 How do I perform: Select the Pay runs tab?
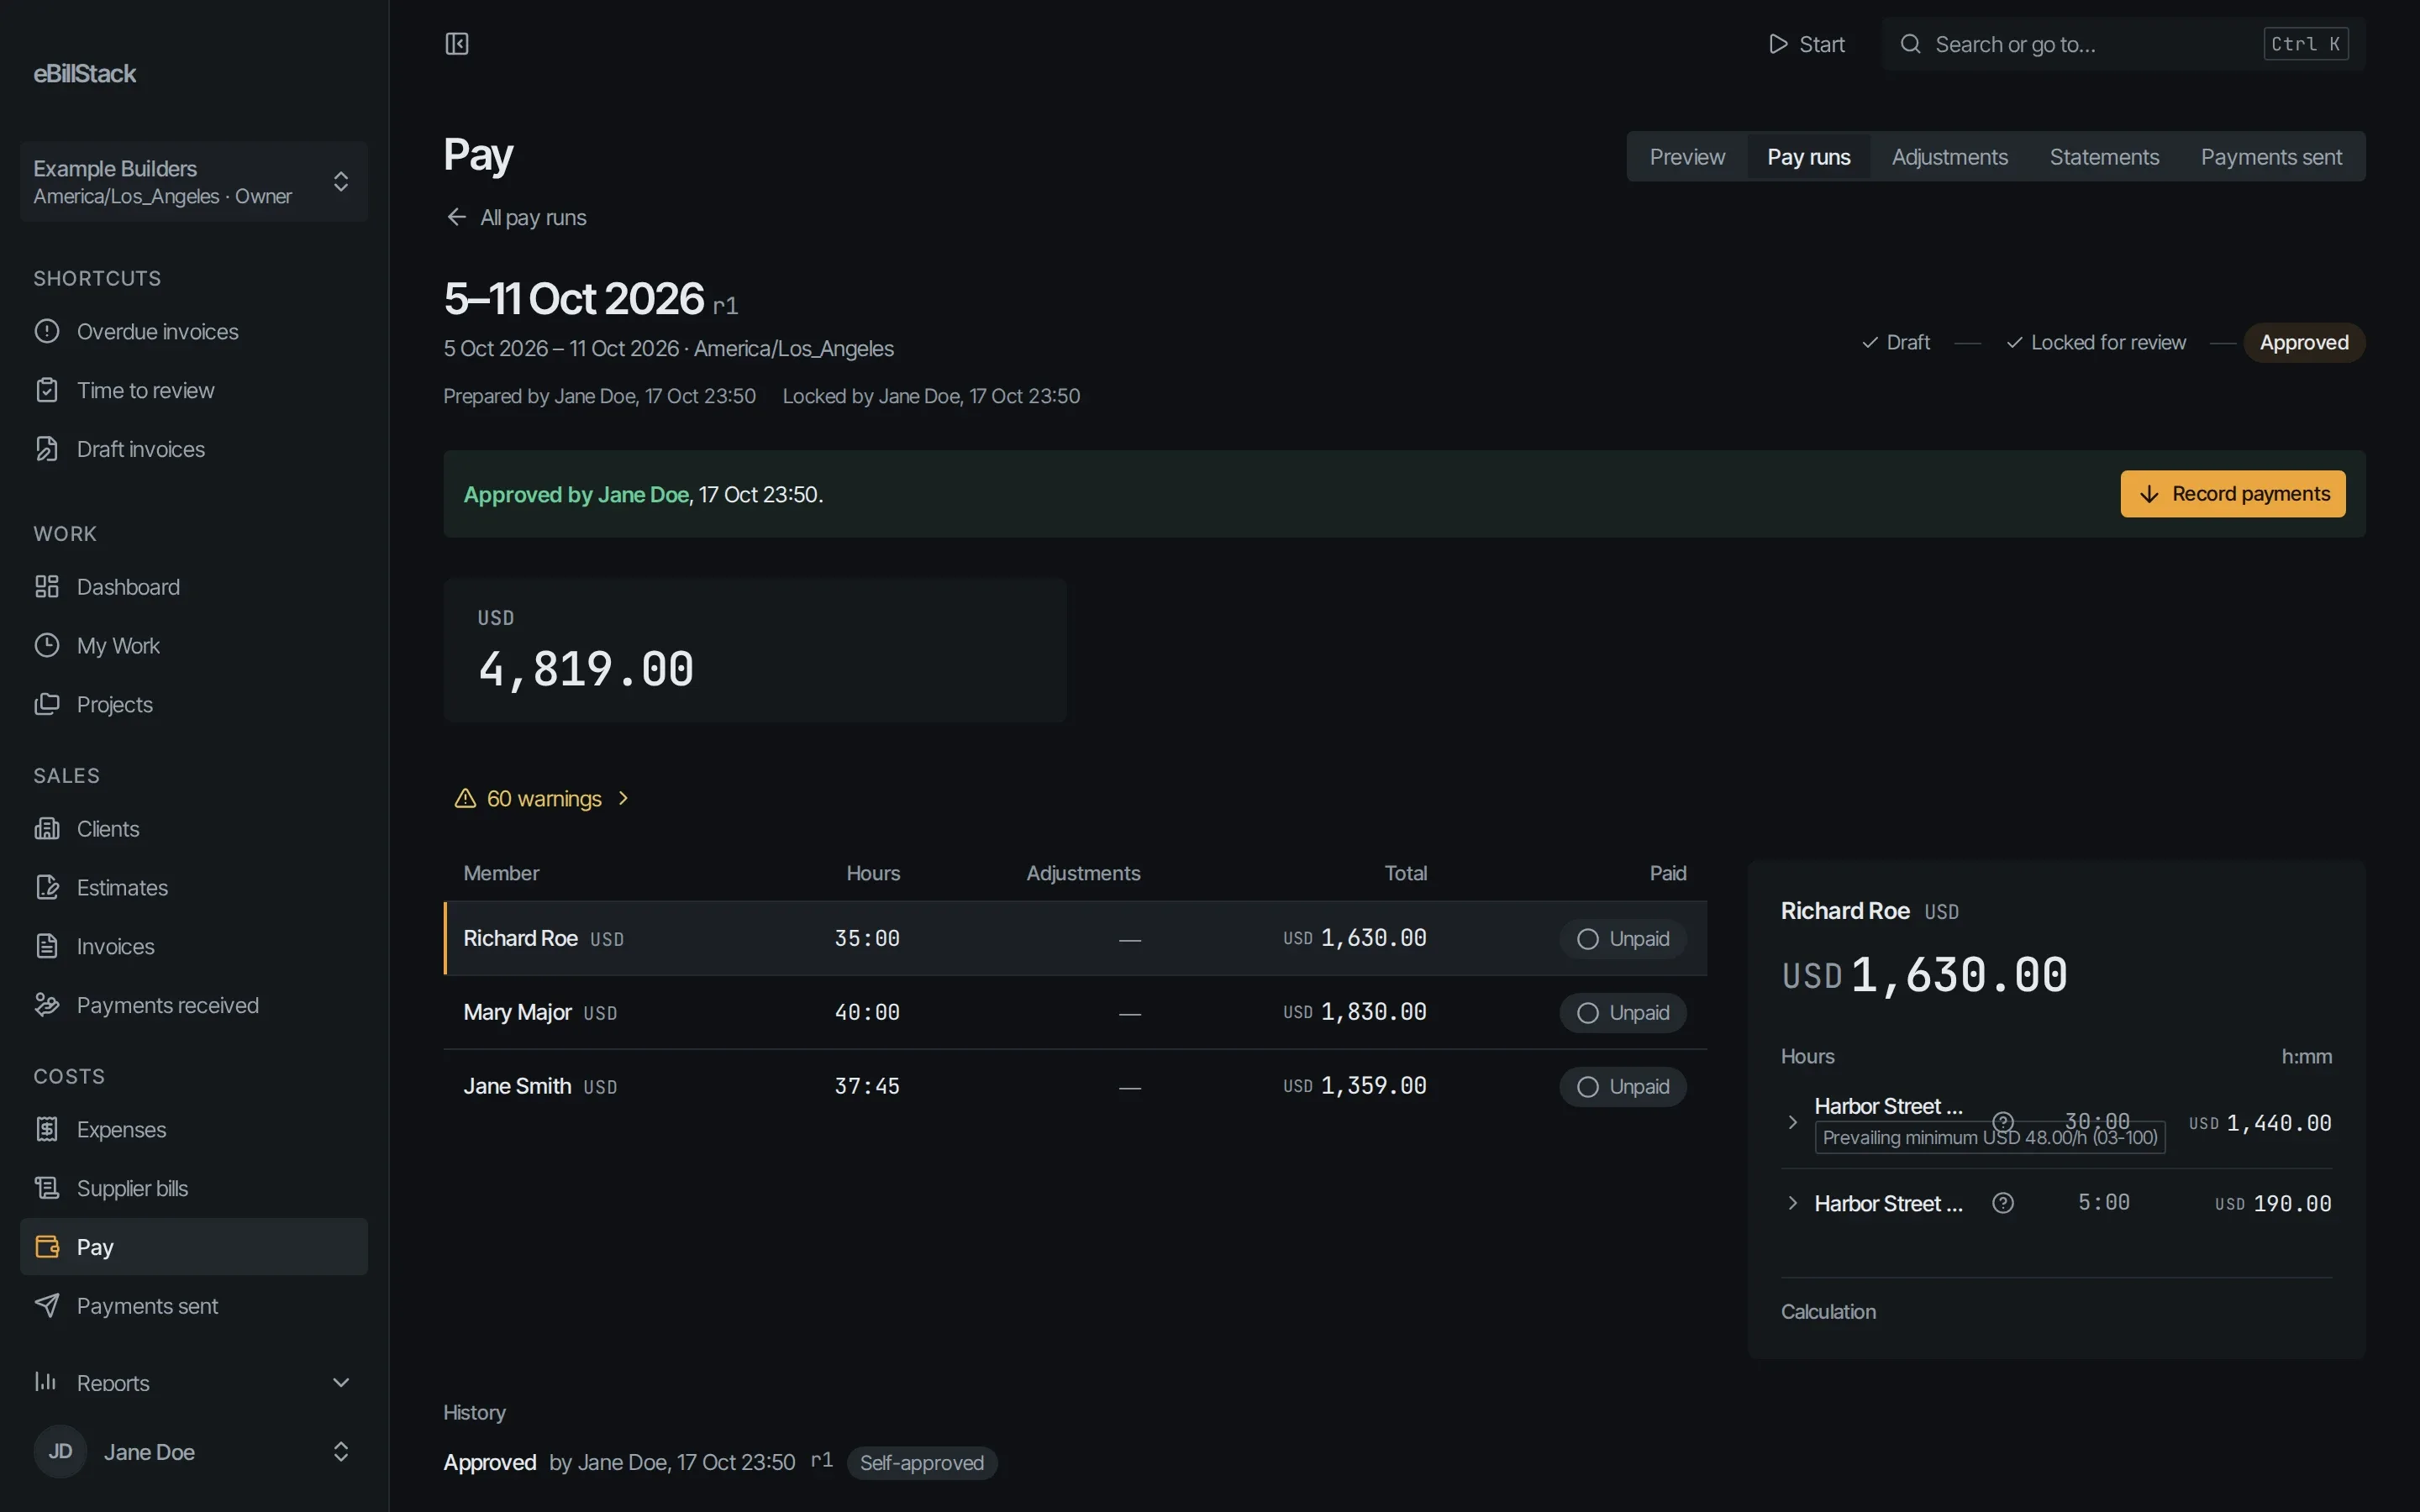point(1808,157)
